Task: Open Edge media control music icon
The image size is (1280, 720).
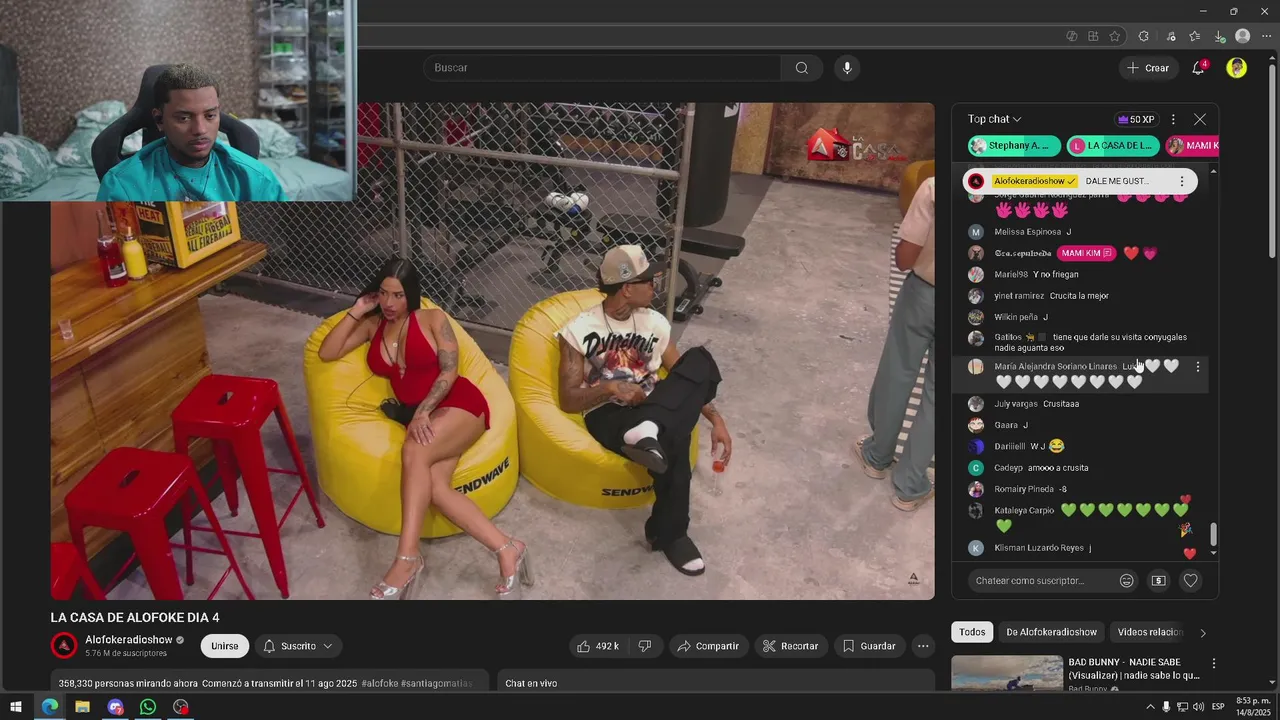Action: point(1171,36)
